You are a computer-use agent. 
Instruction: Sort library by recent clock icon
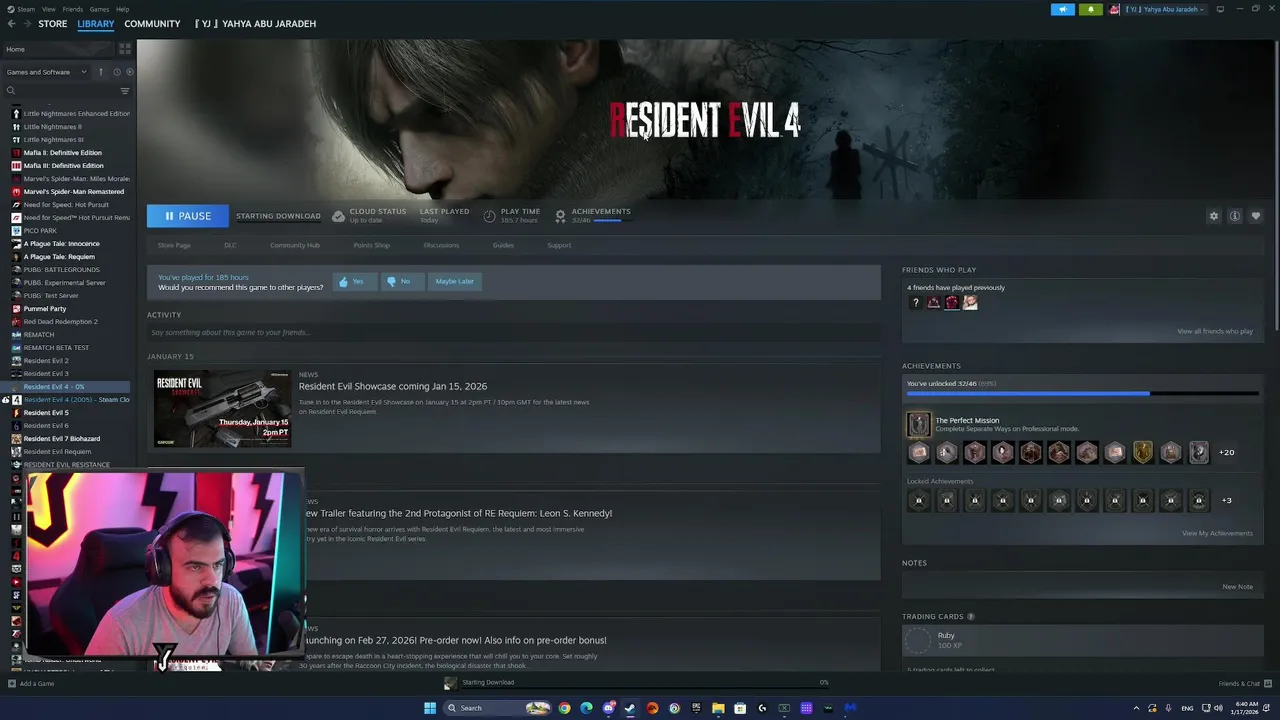(x=116, y=72)
